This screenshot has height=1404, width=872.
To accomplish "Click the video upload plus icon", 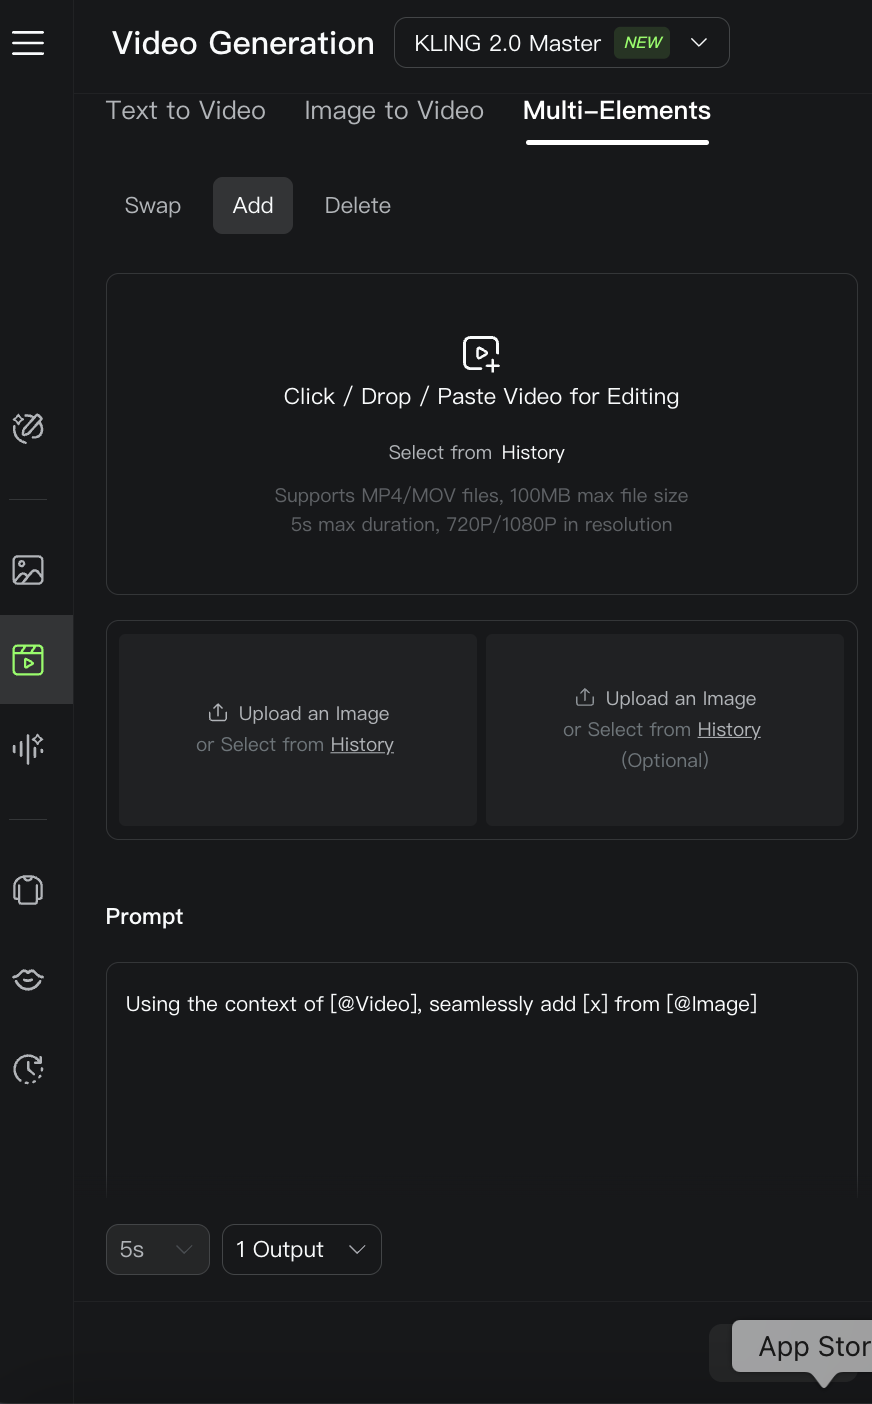I will pyautogui.click(x=481, y=354).
